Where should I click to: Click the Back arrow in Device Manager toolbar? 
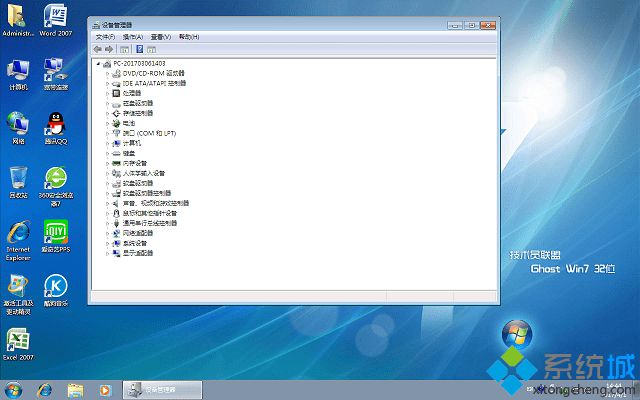pyautogui.click(x=98, y=49)
